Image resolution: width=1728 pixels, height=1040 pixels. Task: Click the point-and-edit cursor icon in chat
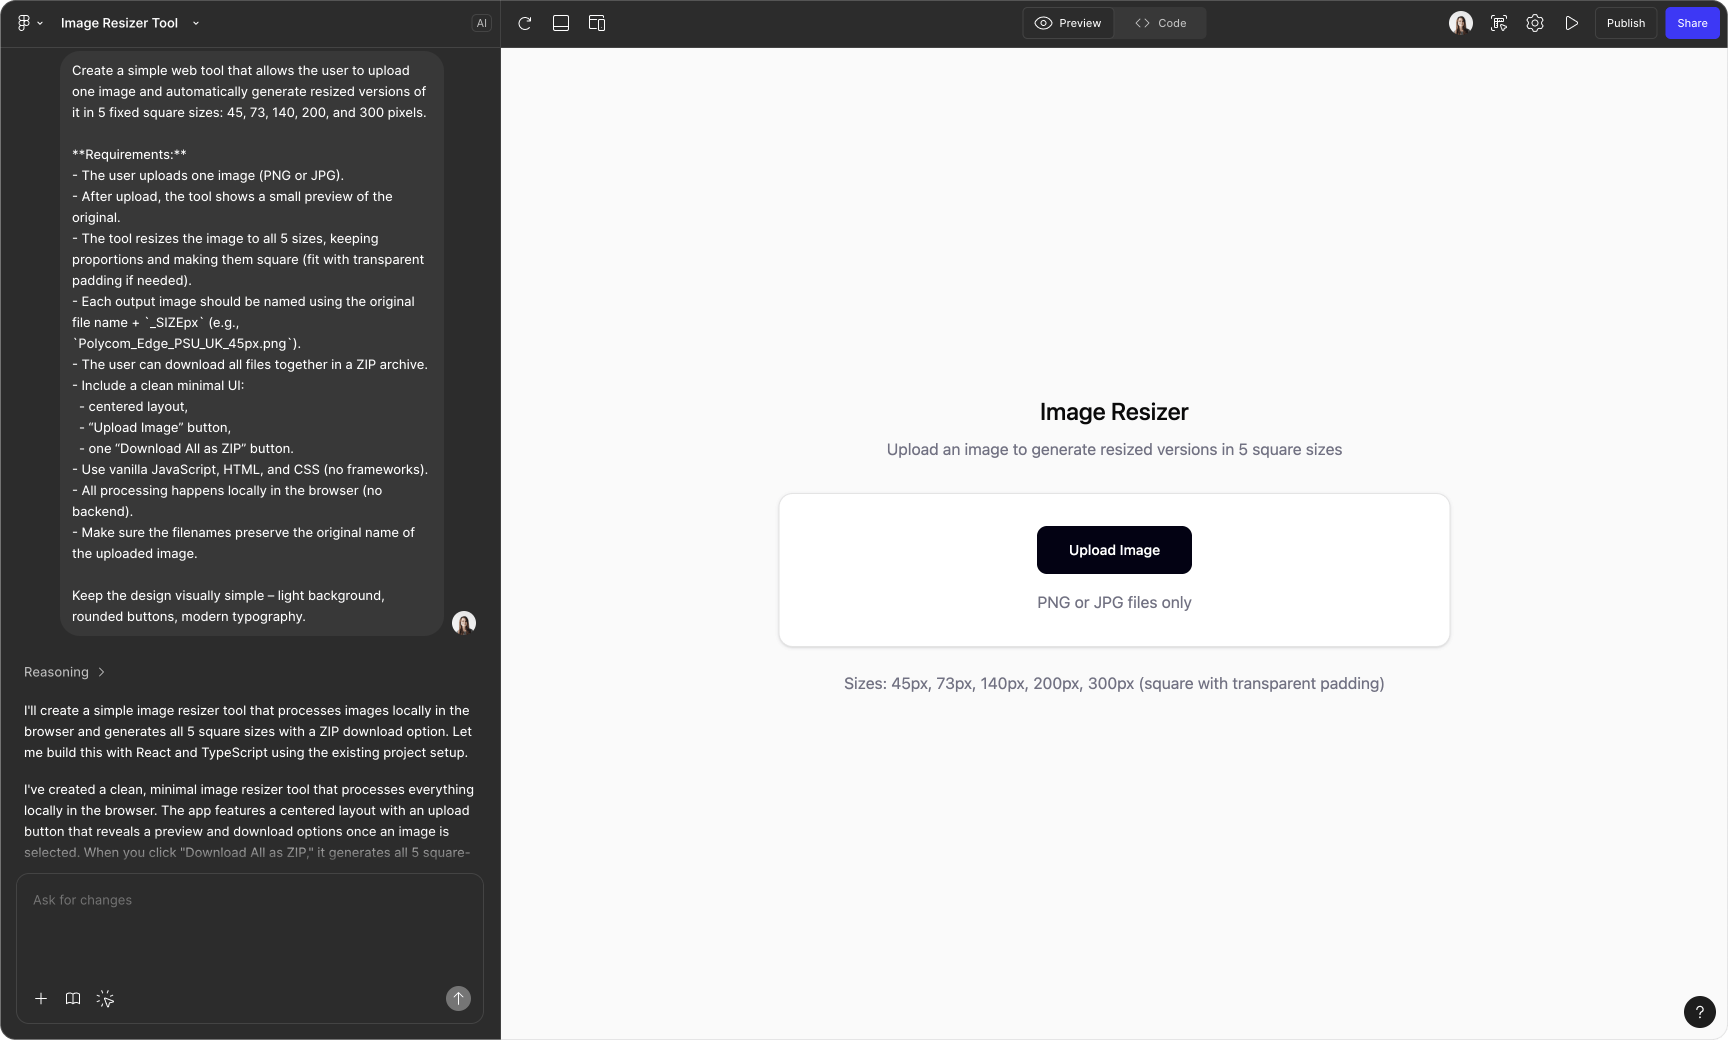point(104,998)
